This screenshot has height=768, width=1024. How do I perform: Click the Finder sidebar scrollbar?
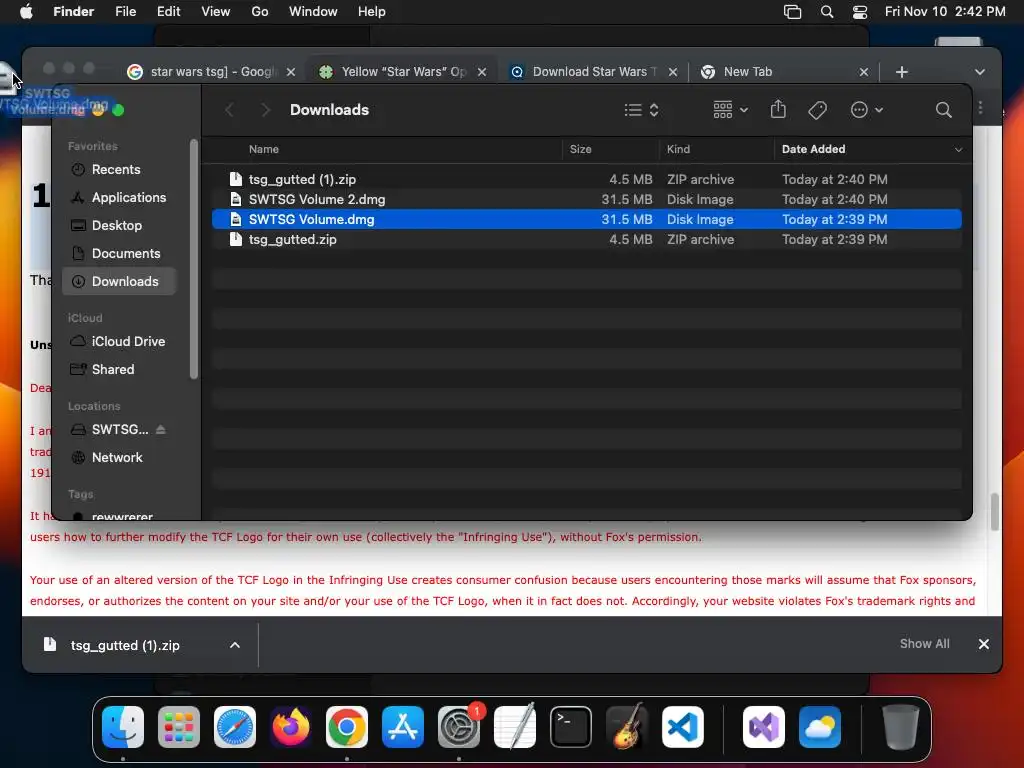pyautogui.click(x=193, y=259)
